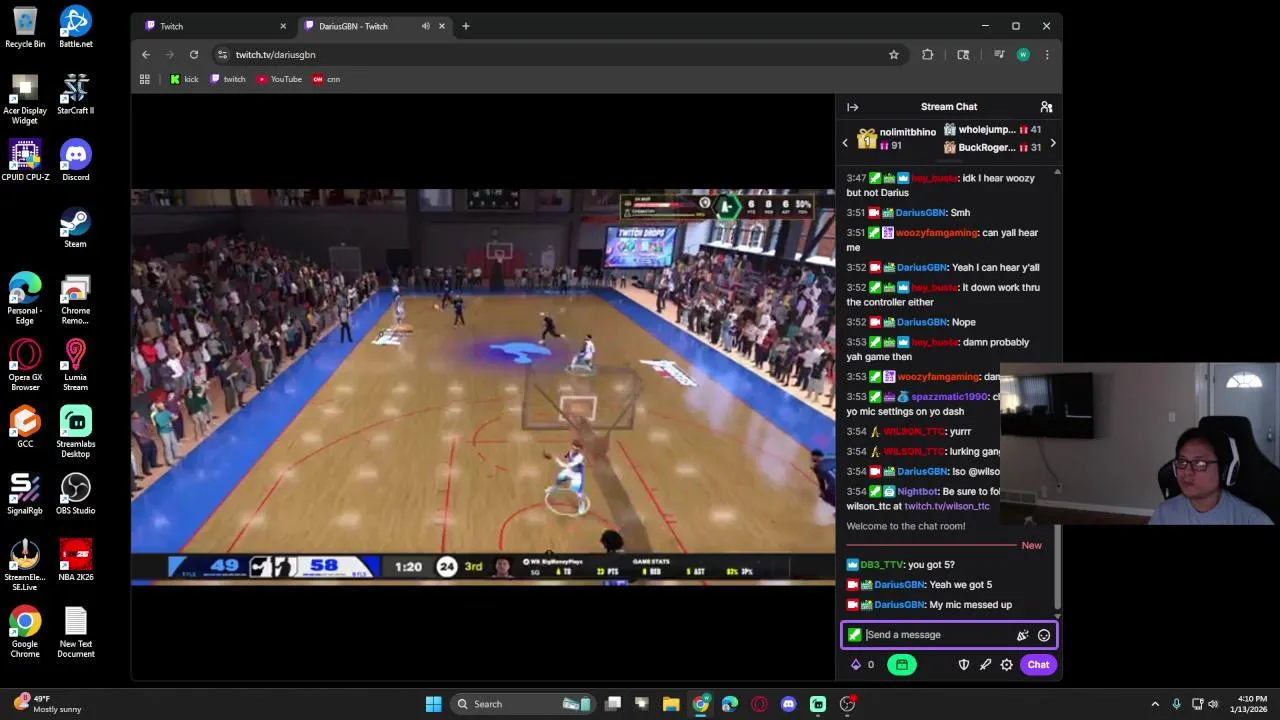
Task: Switch to the Twitch browser tab
Action: (214, 26)
